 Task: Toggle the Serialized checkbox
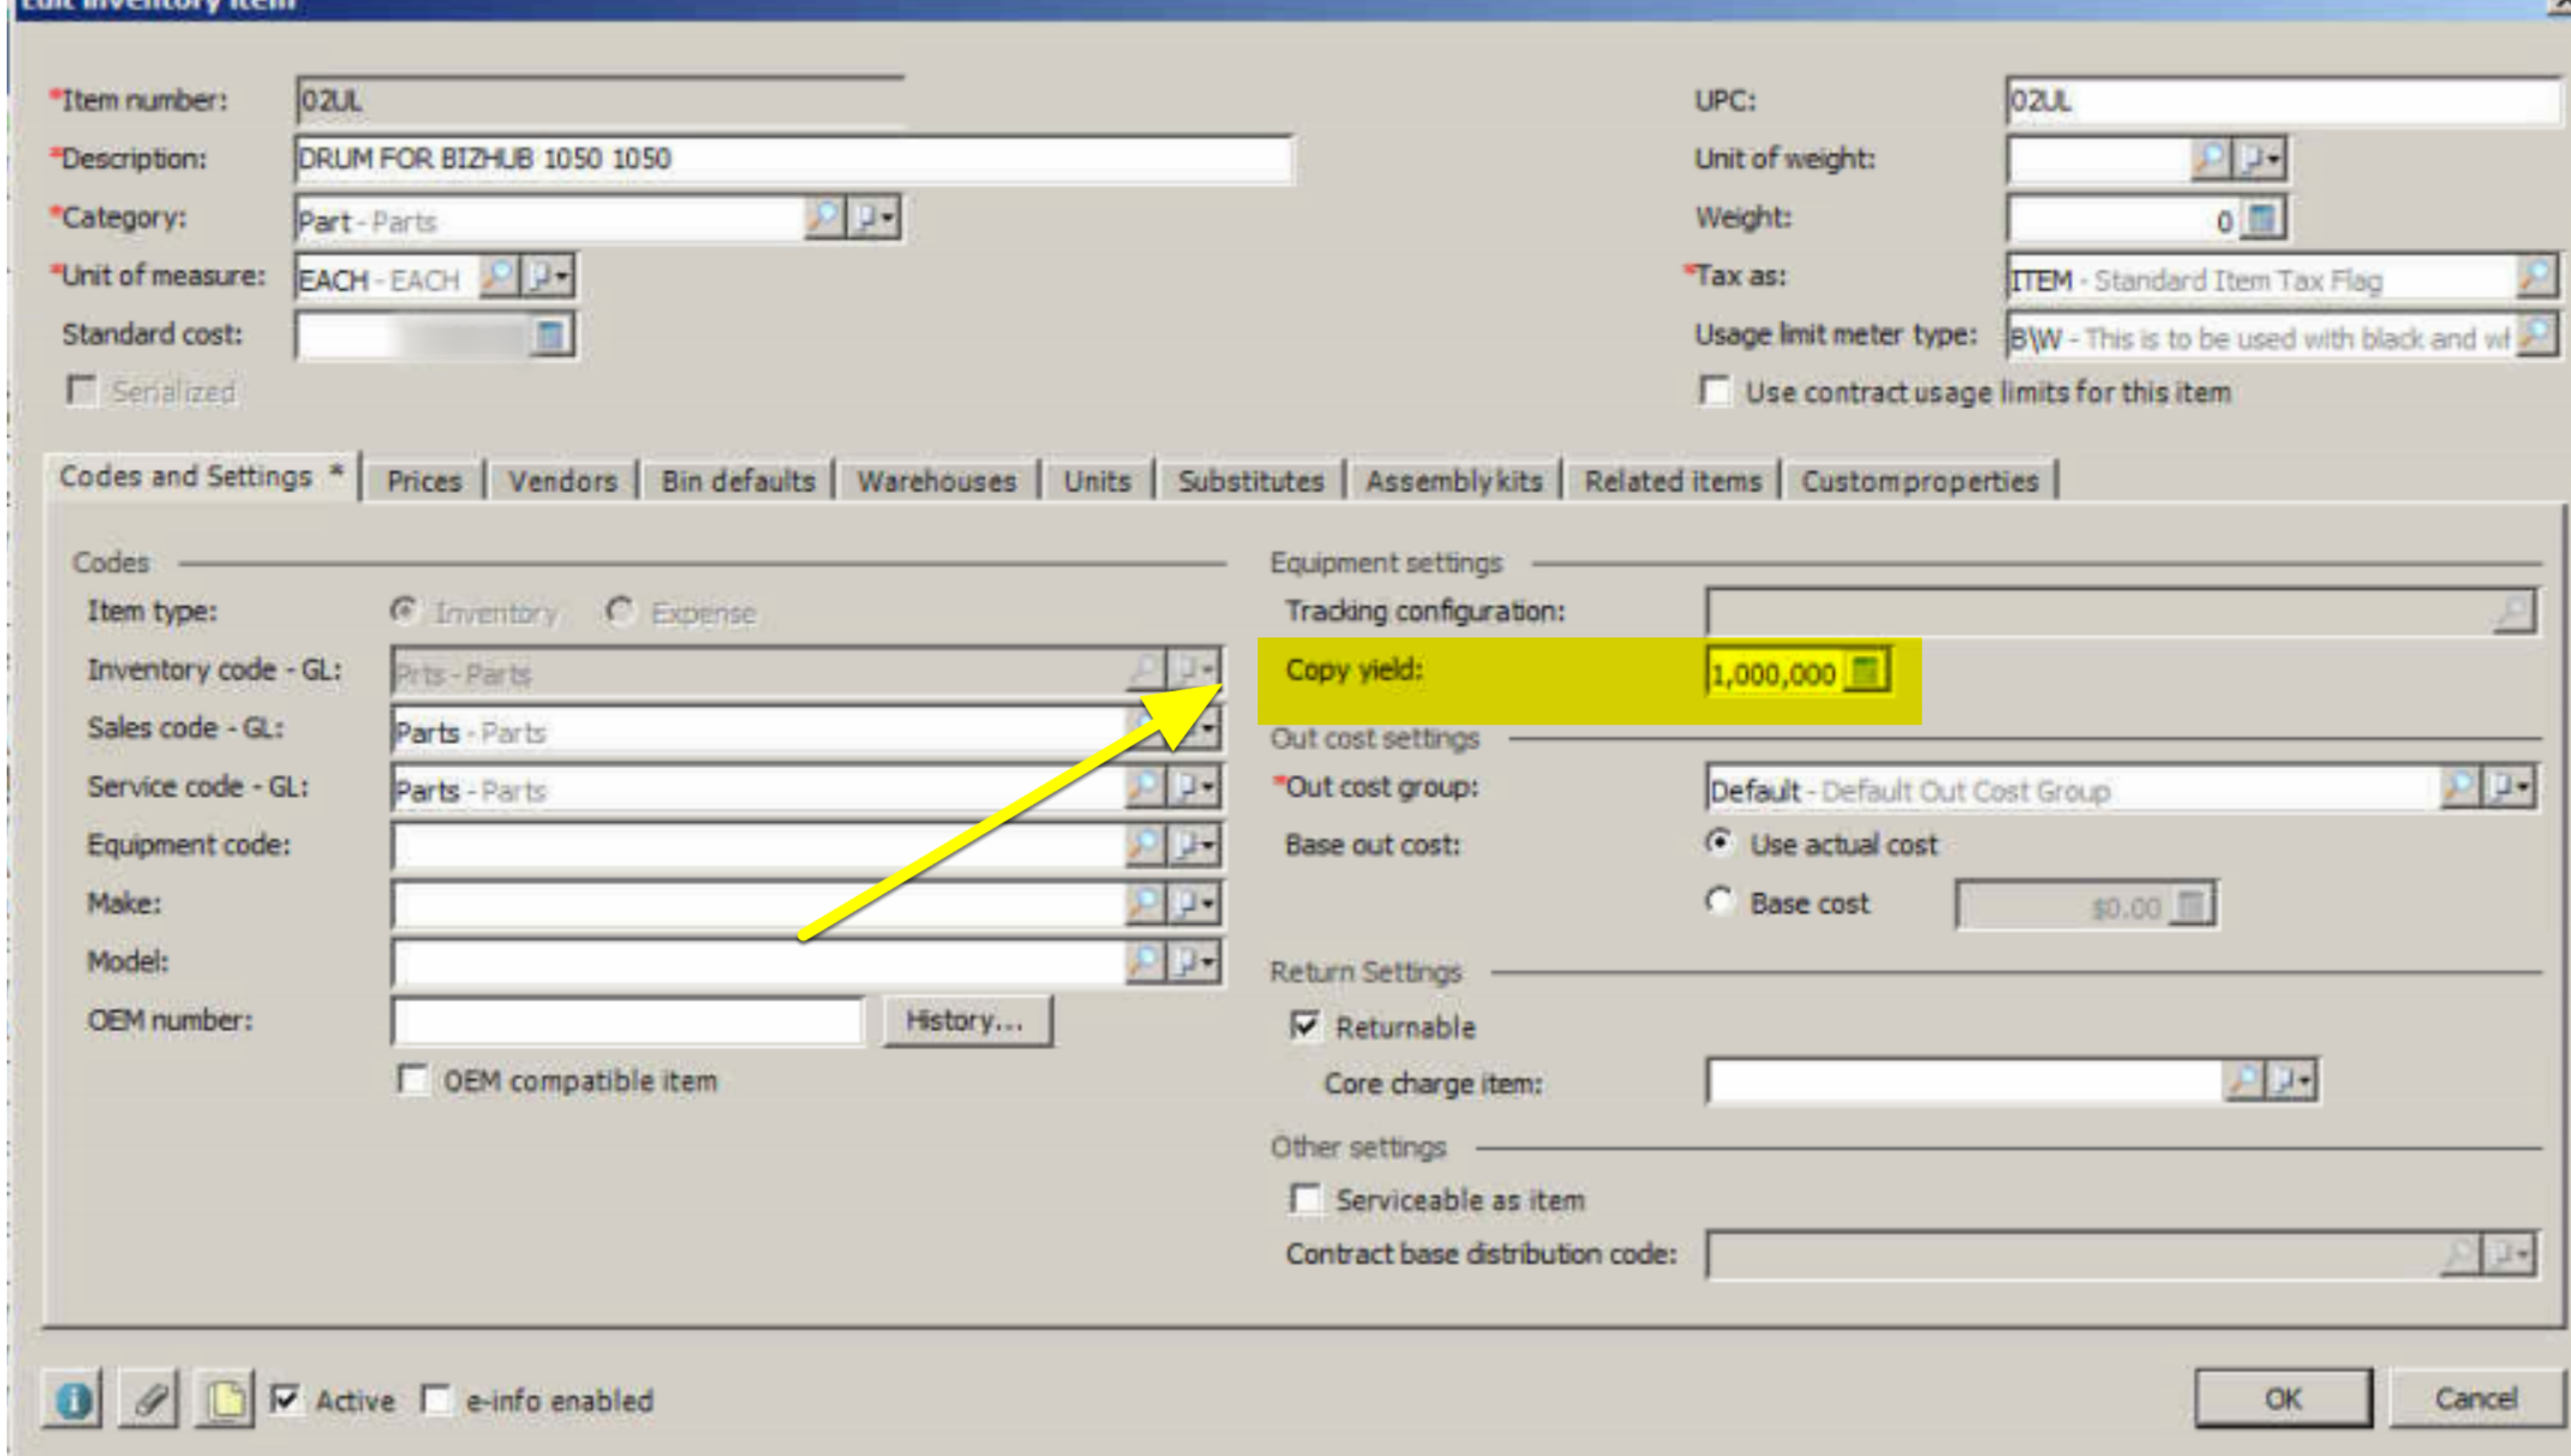(x=82, y=391)
